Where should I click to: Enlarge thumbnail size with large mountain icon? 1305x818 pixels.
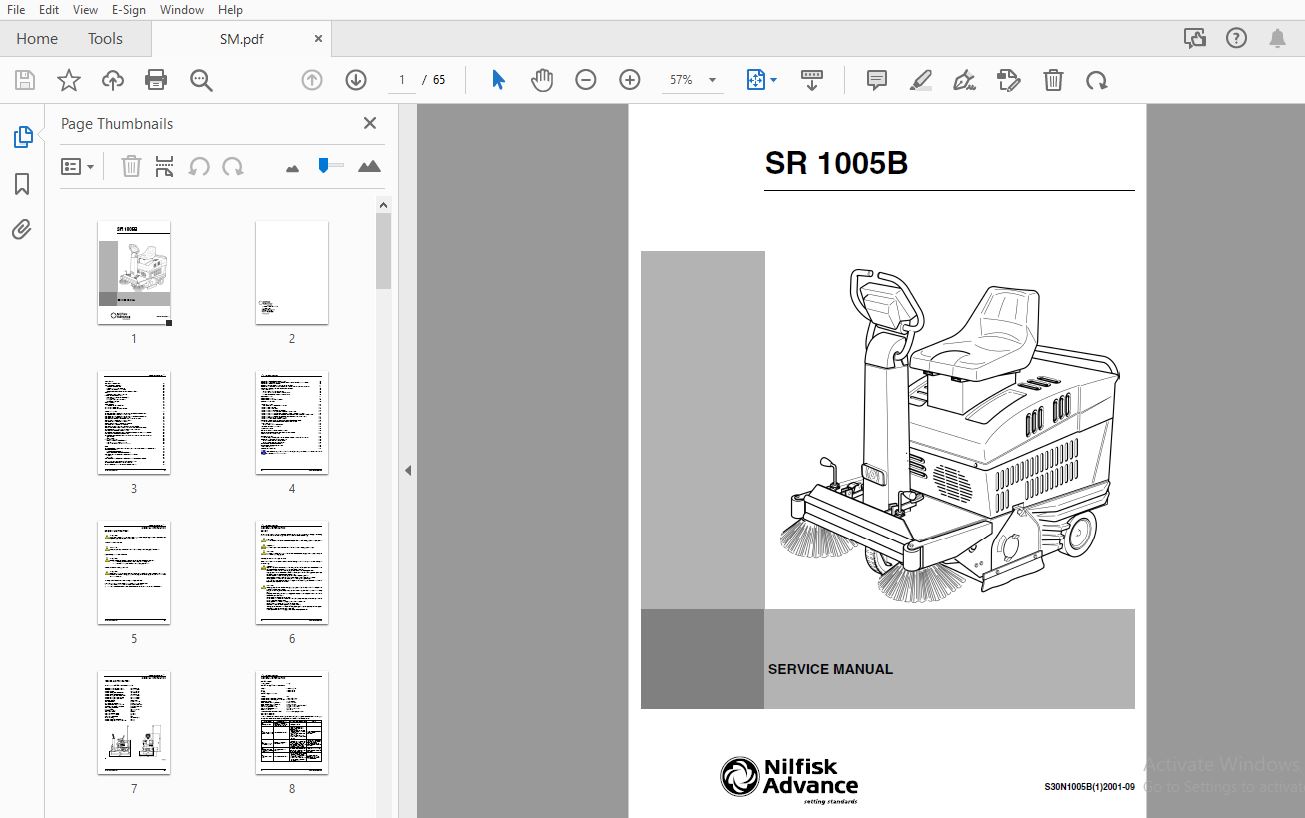(369, 166)
